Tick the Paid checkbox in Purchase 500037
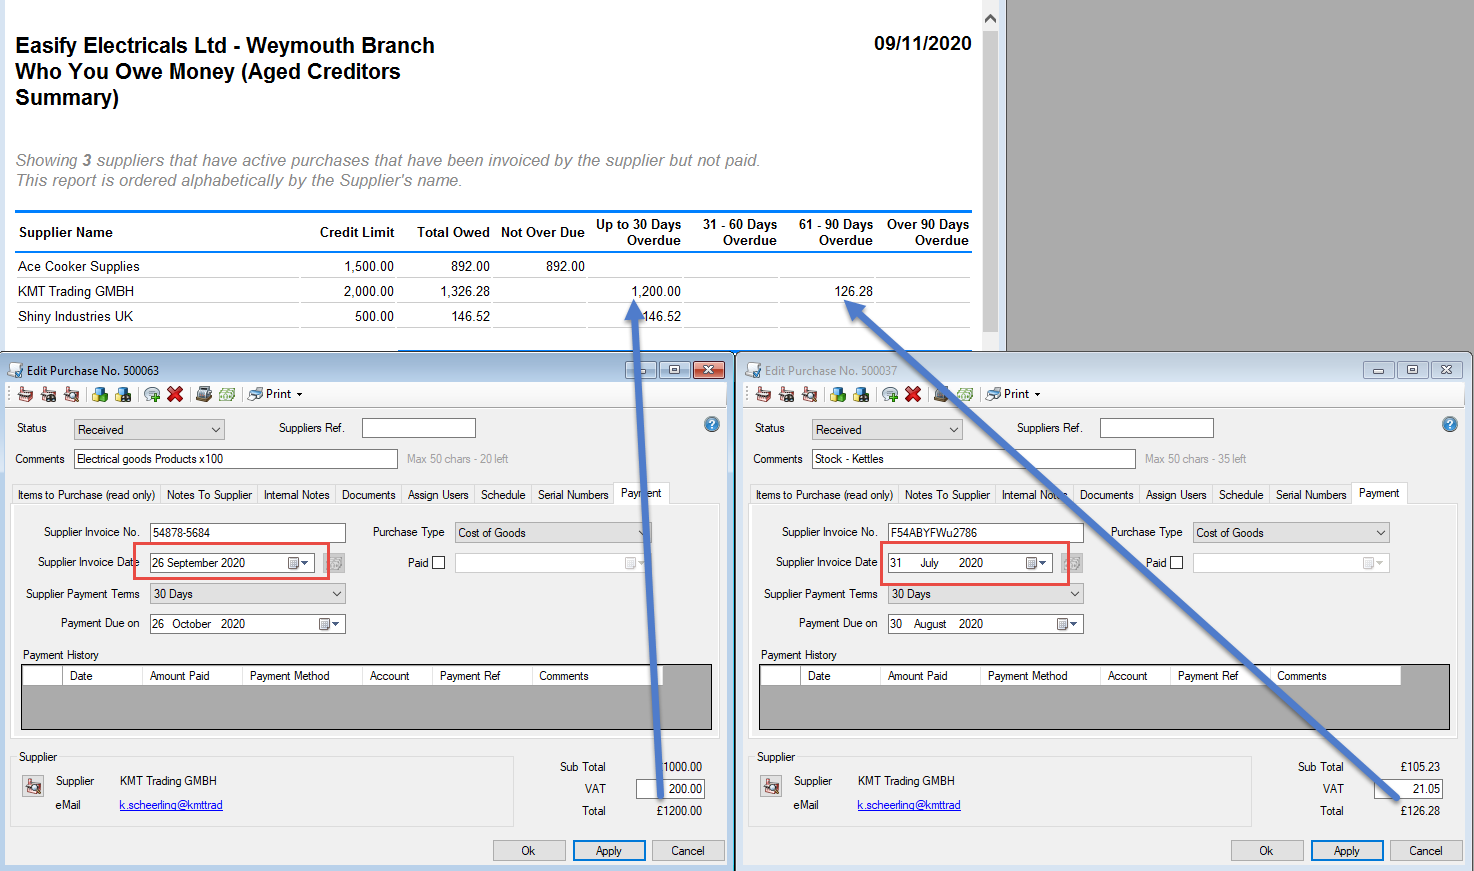1474x871 pixels. tap(1176, 563)
